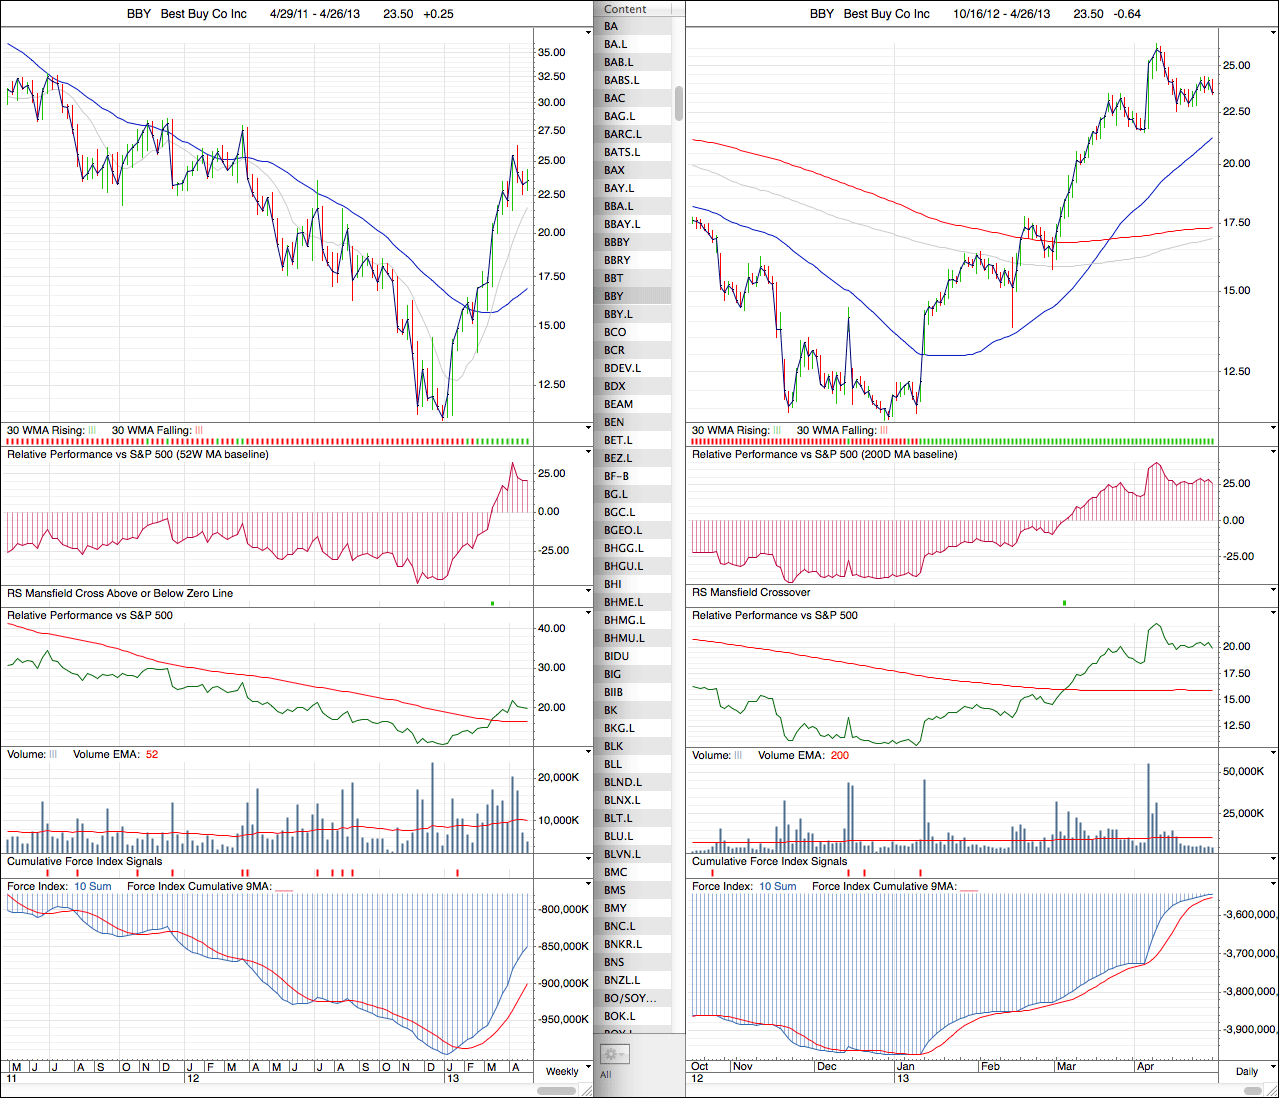Click the Content column header

[626, 9]
